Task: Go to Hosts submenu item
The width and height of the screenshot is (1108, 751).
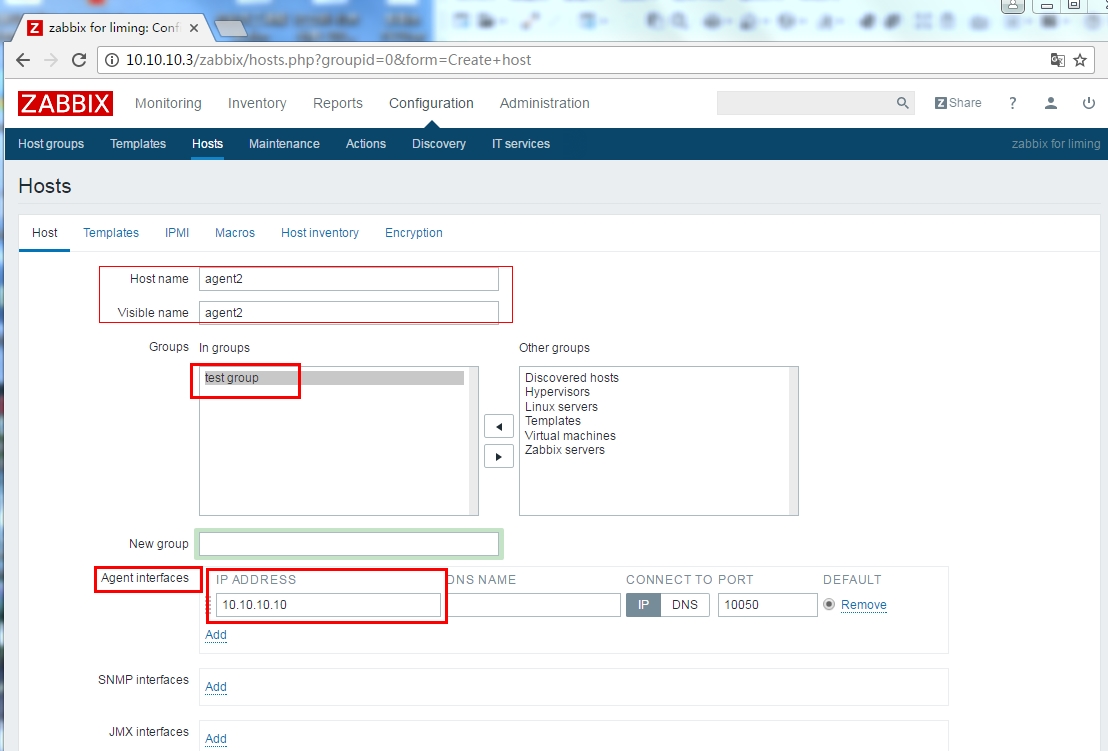Action: 207,143
